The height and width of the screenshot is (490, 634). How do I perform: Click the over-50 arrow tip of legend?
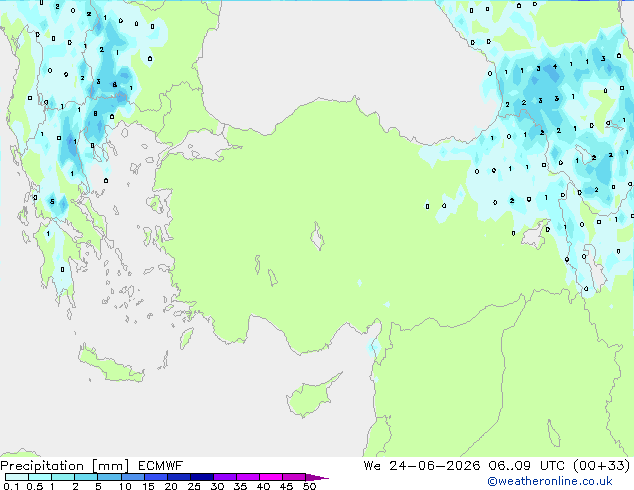tap(317, 477)
